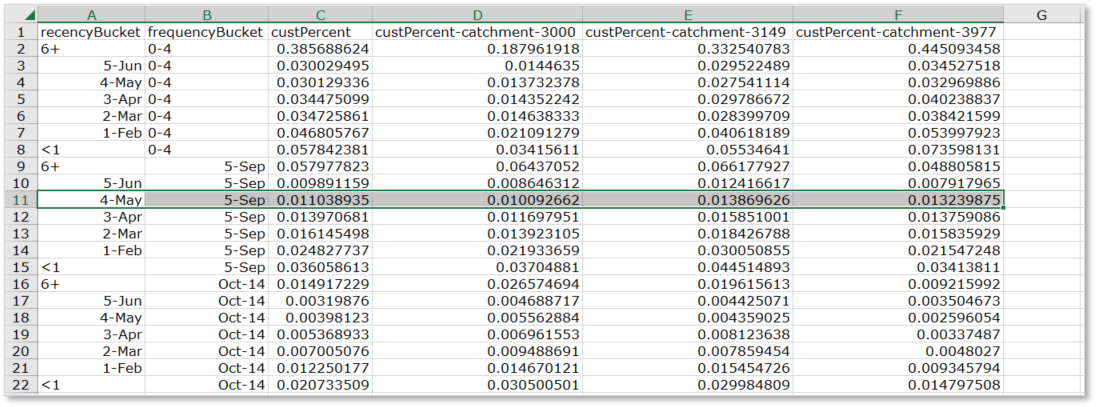Click the recencyBucket header cell
The image size is (1096, 407).
(x=91, y=32)
